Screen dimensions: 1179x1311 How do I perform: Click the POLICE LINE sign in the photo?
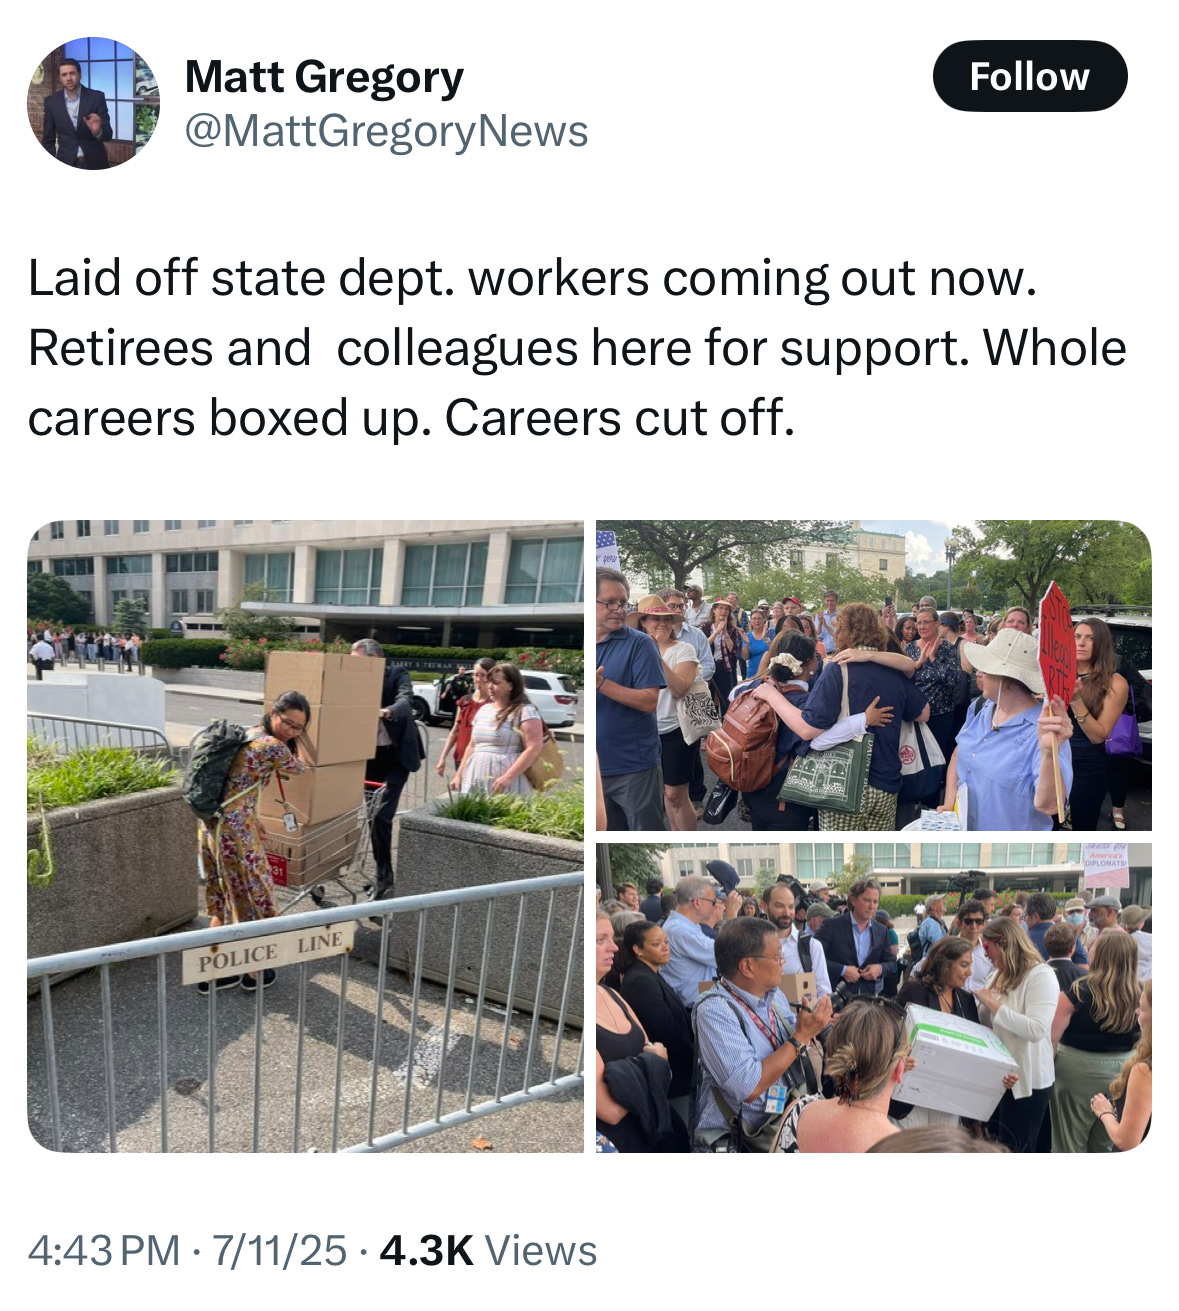pyautogui.click(x=267, y=953)
